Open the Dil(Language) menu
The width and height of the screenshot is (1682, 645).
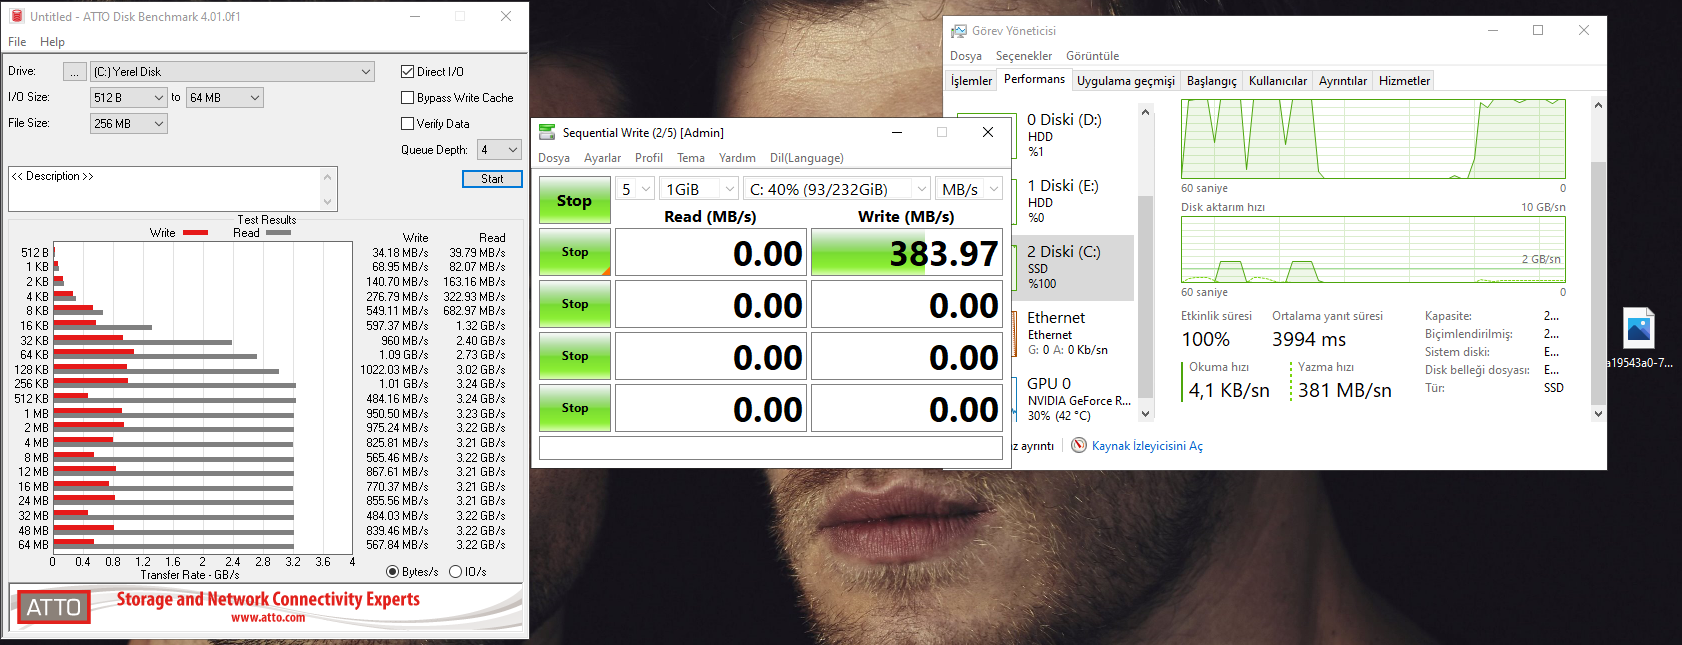[x=807, y=158]
